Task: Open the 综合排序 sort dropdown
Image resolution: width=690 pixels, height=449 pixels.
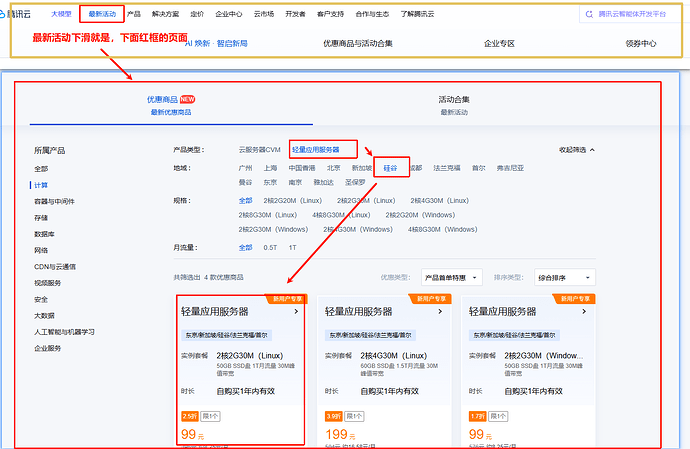Action: [x=565, y=278]
